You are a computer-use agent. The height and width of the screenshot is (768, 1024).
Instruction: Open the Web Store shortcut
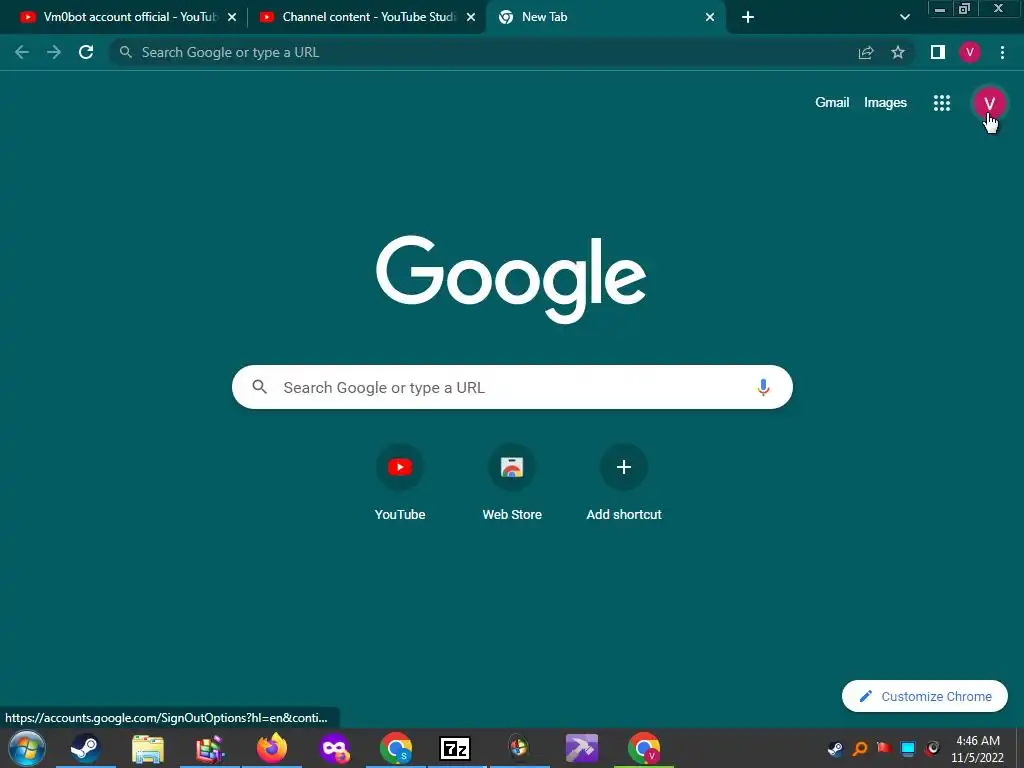click(512, 482)
